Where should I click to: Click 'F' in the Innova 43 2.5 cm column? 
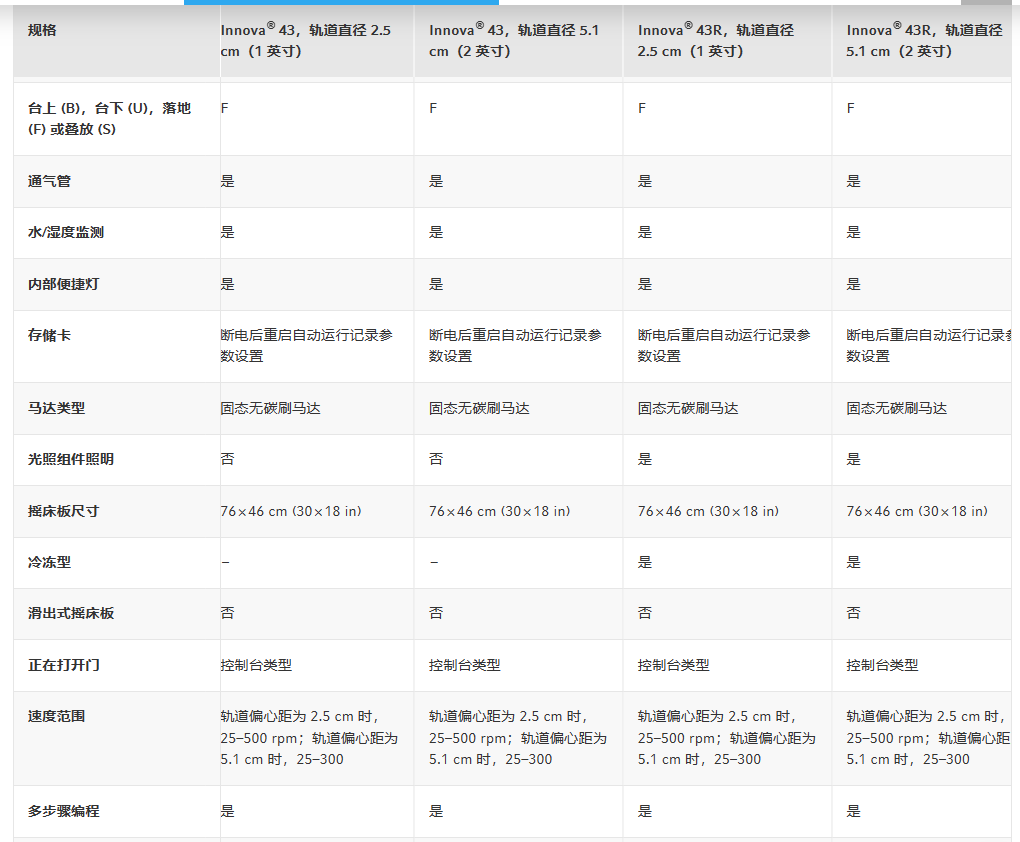(224, 108)
